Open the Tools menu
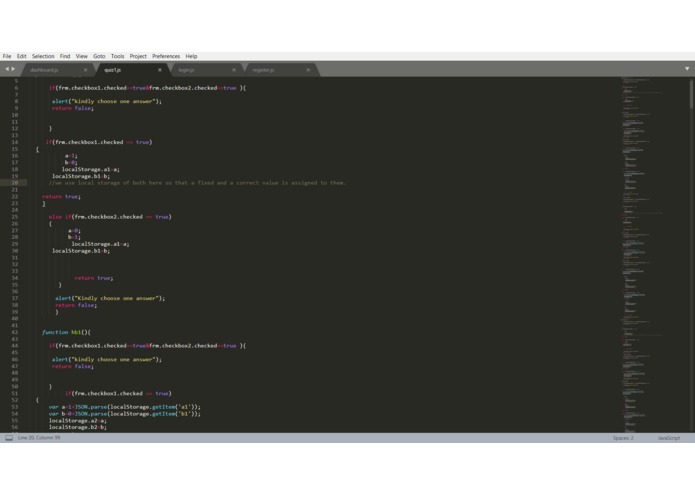695x494 pixels. (117, 56)
